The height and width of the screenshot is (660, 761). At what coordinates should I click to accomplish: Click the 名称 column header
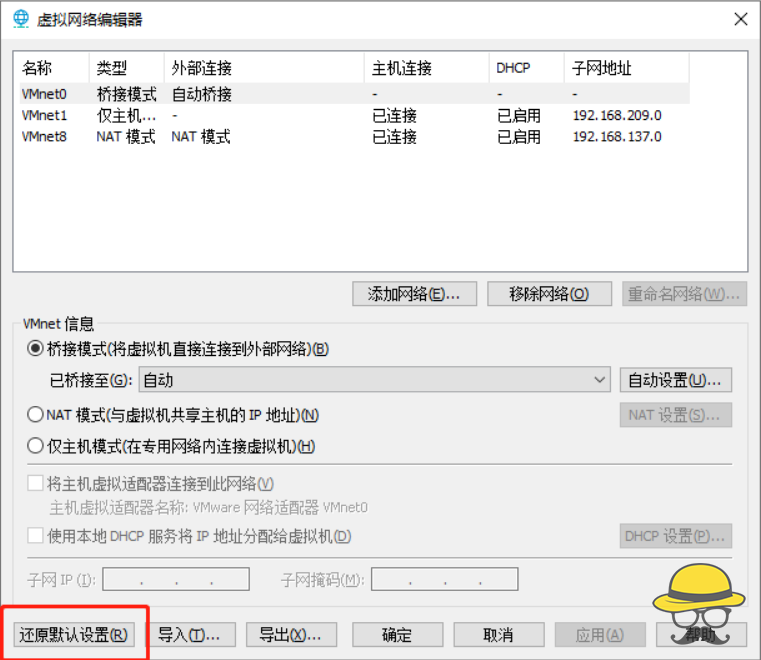(54, 67)
